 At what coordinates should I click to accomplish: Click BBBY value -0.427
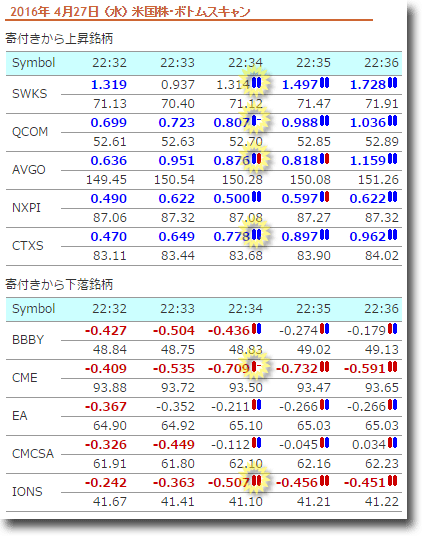point(106,330)
